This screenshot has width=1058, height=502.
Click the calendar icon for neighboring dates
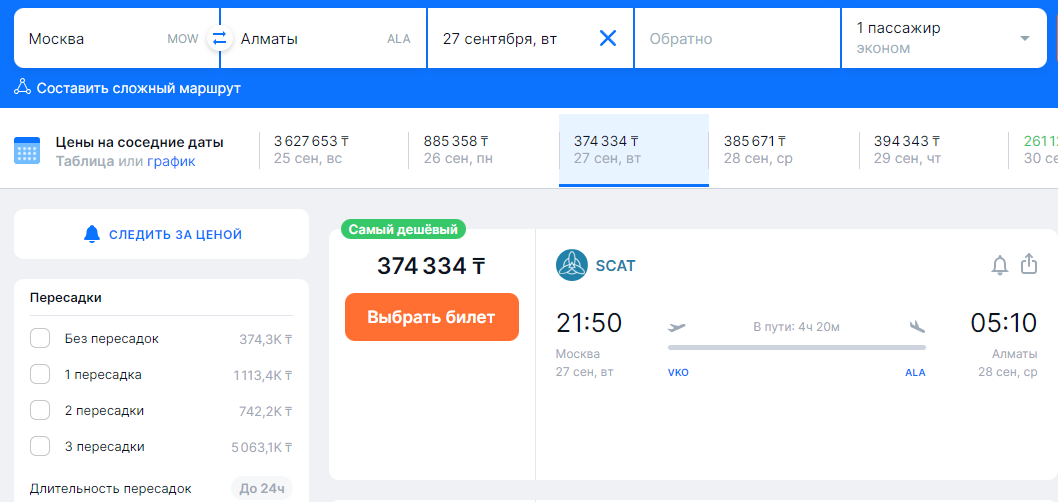27,151
